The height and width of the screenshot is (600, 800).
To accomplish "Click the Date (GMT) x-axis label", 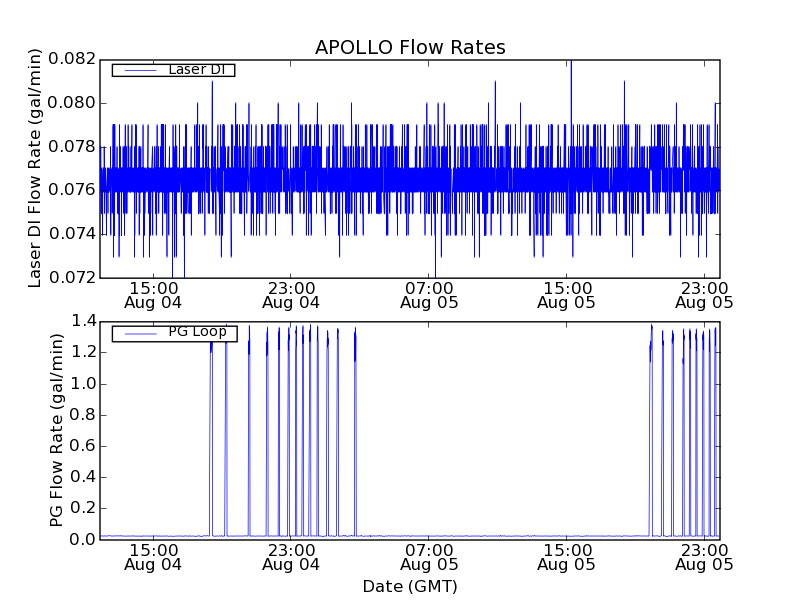I will [x=410, y=586].
